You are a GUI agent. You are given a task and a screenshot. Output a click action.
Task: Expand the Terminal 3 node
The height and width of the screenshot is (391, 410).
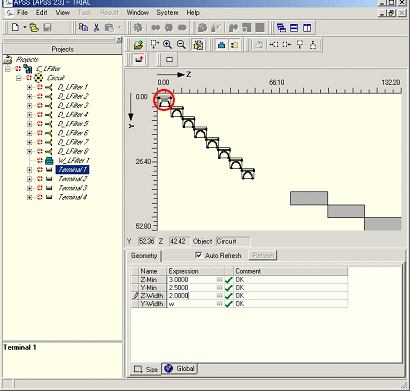point(29,188)
